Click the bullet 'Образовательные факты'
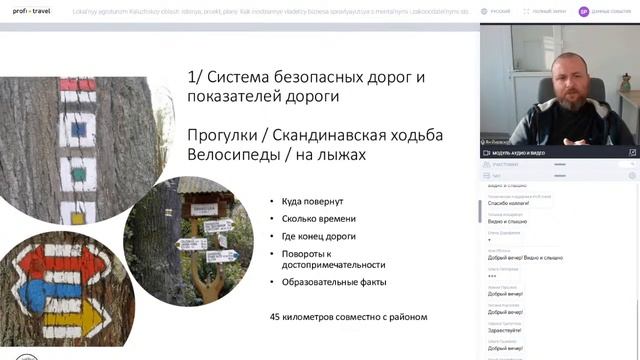 pyautogui.click(x=334, y=282)
